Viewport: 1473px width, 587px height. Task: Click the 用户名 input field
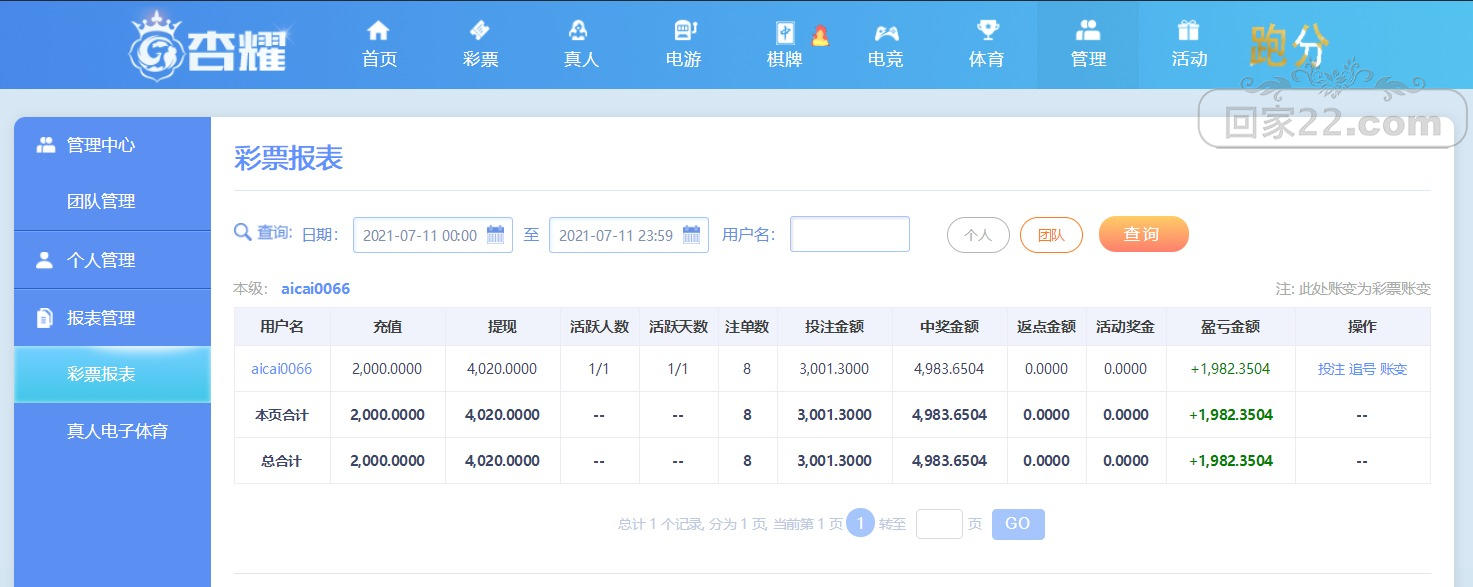point(850,234)
